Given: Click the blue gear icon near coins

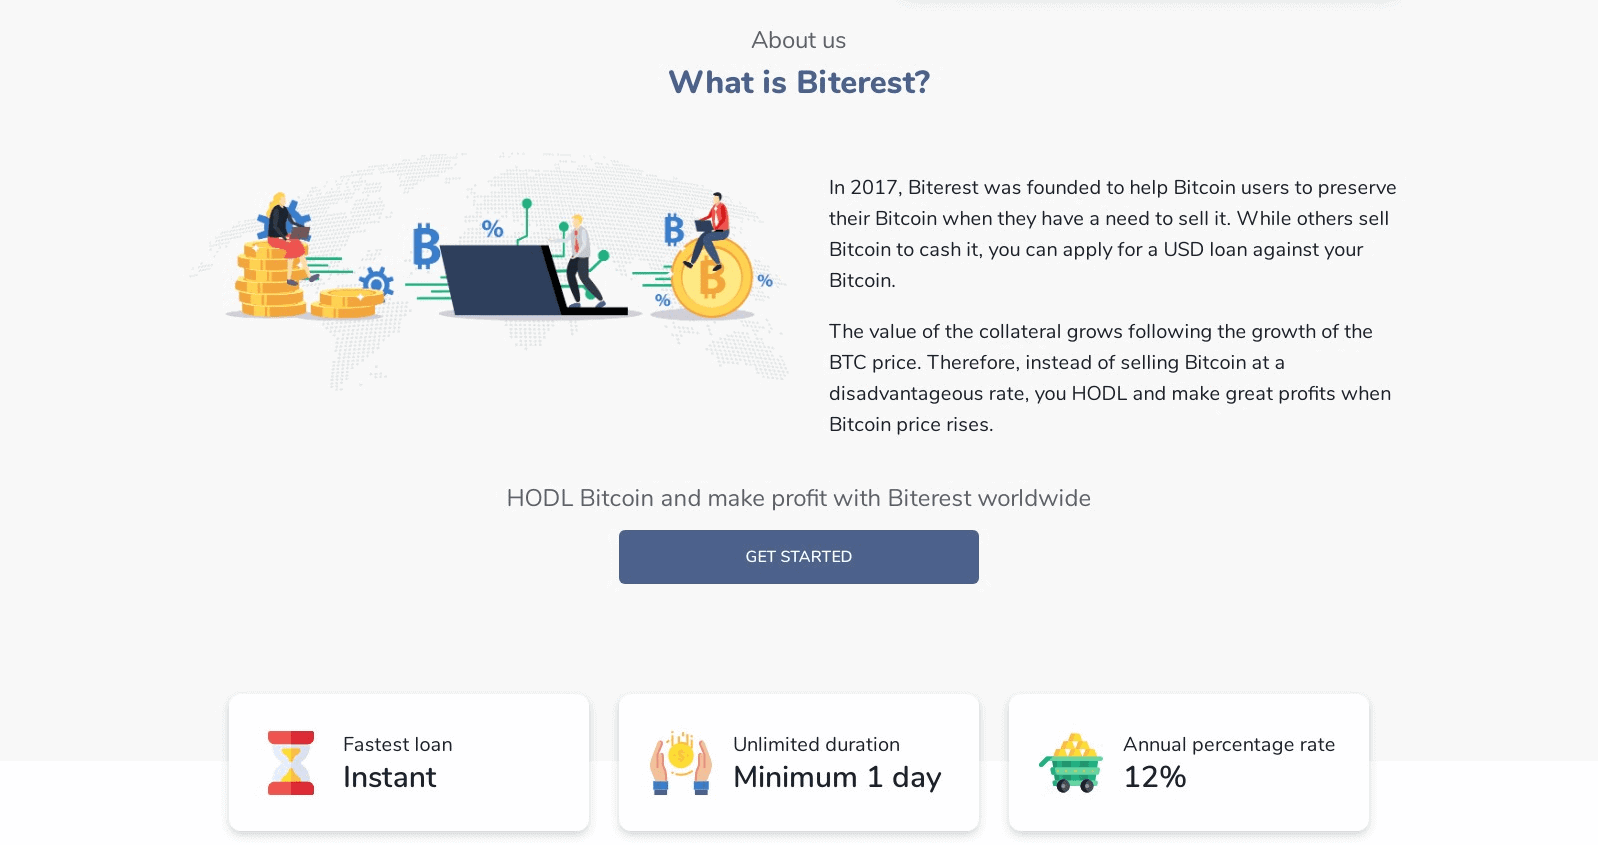Looking at the screenshot, I should [376, 282].
